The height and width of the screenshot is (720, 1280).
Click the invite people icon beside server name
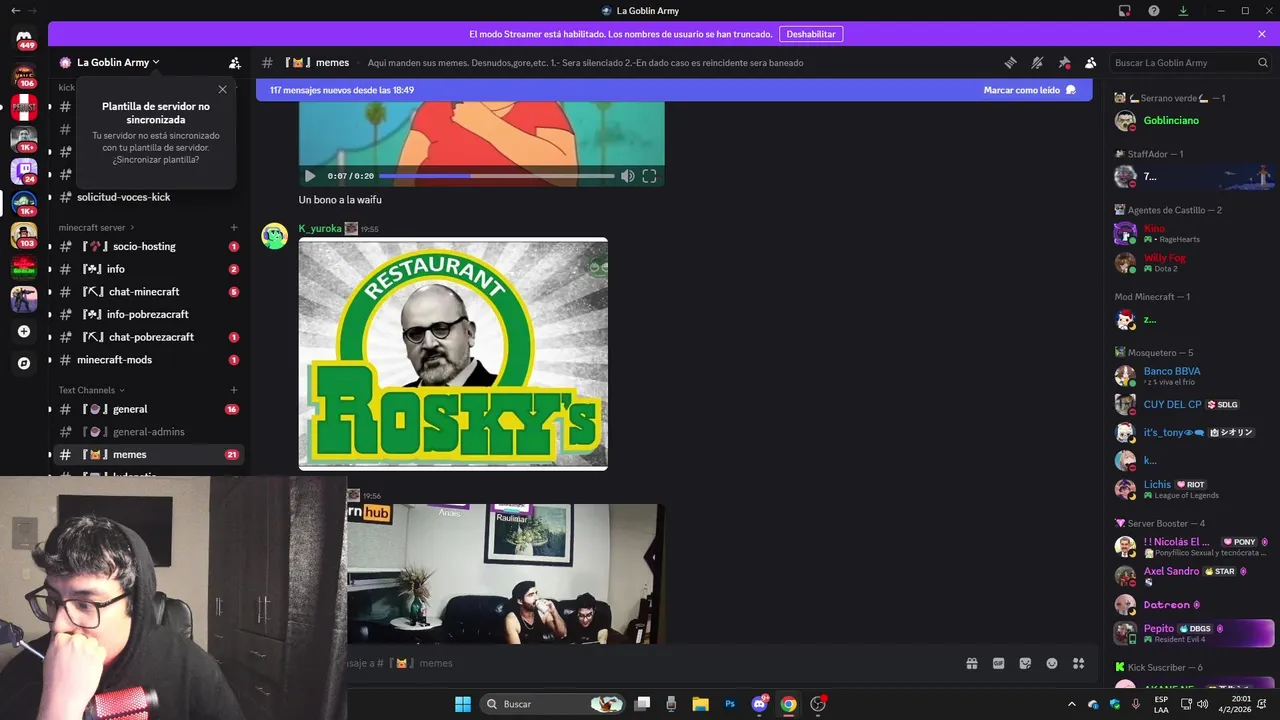[x=235, y=62]
